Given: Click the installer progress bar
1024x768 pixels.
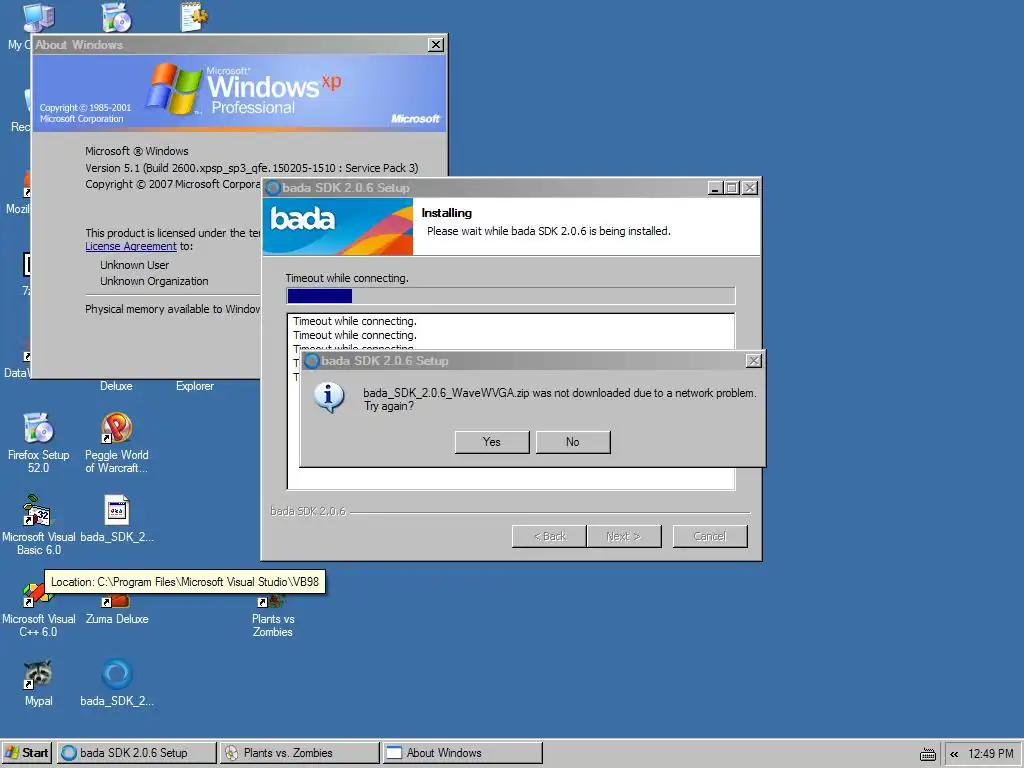Looking at the screenshot, I should pyautogui.click(x=511, y=296).
